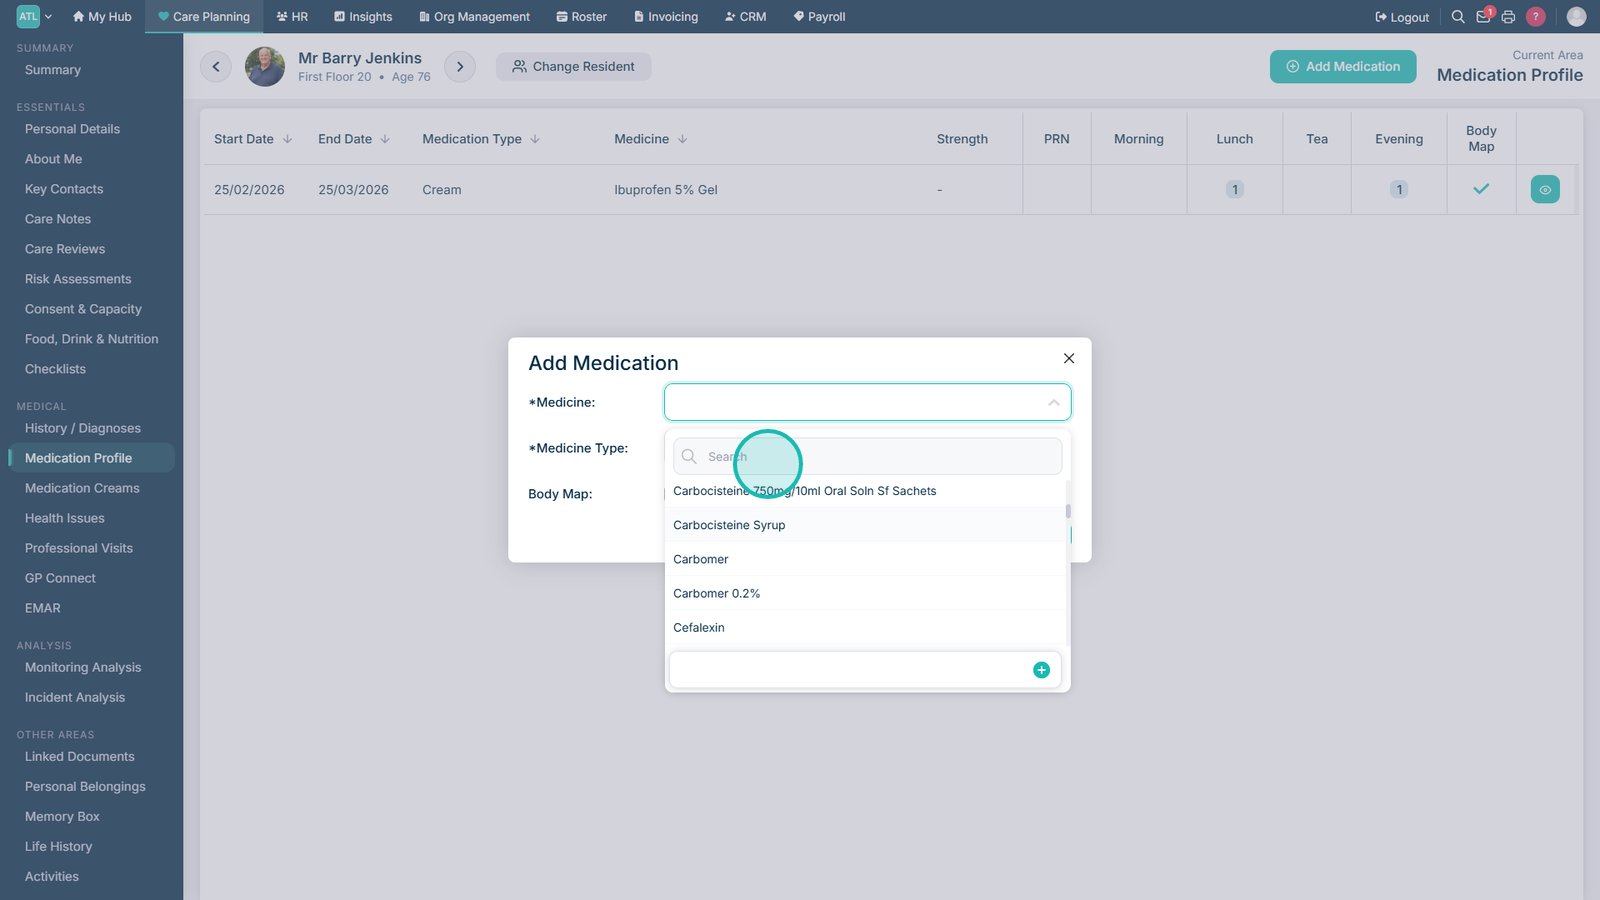Select Carbomer option
The height and width of the screenshot is (900, 1600).
[x=865, y=559]
